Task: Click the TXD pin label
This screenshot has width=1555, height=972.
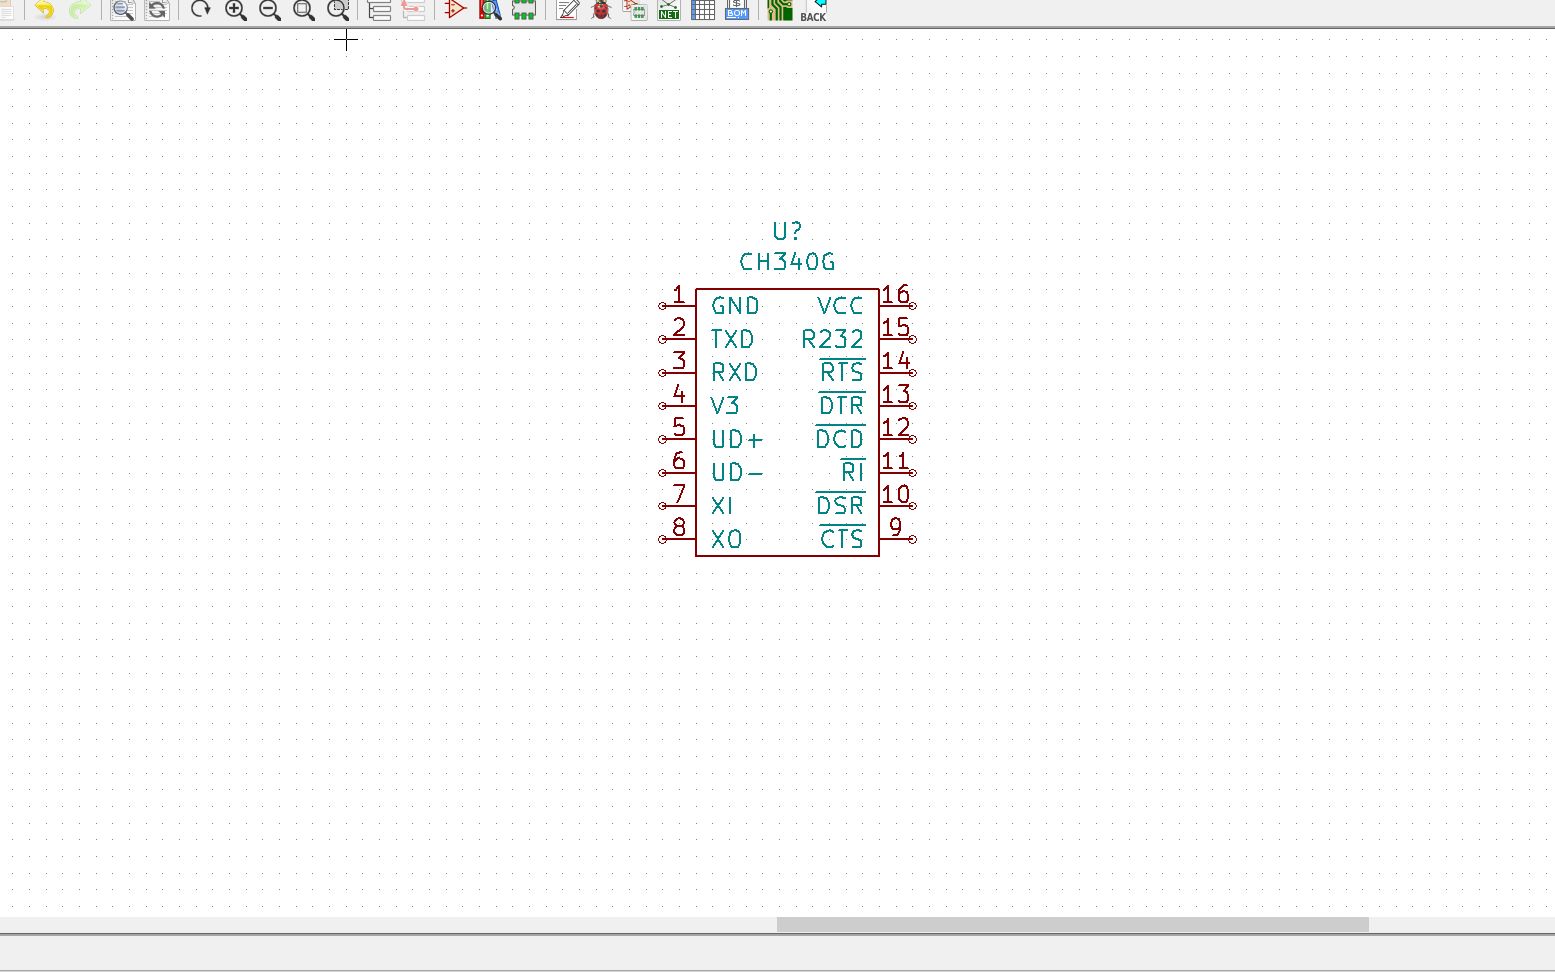Action: pos(732,339)
